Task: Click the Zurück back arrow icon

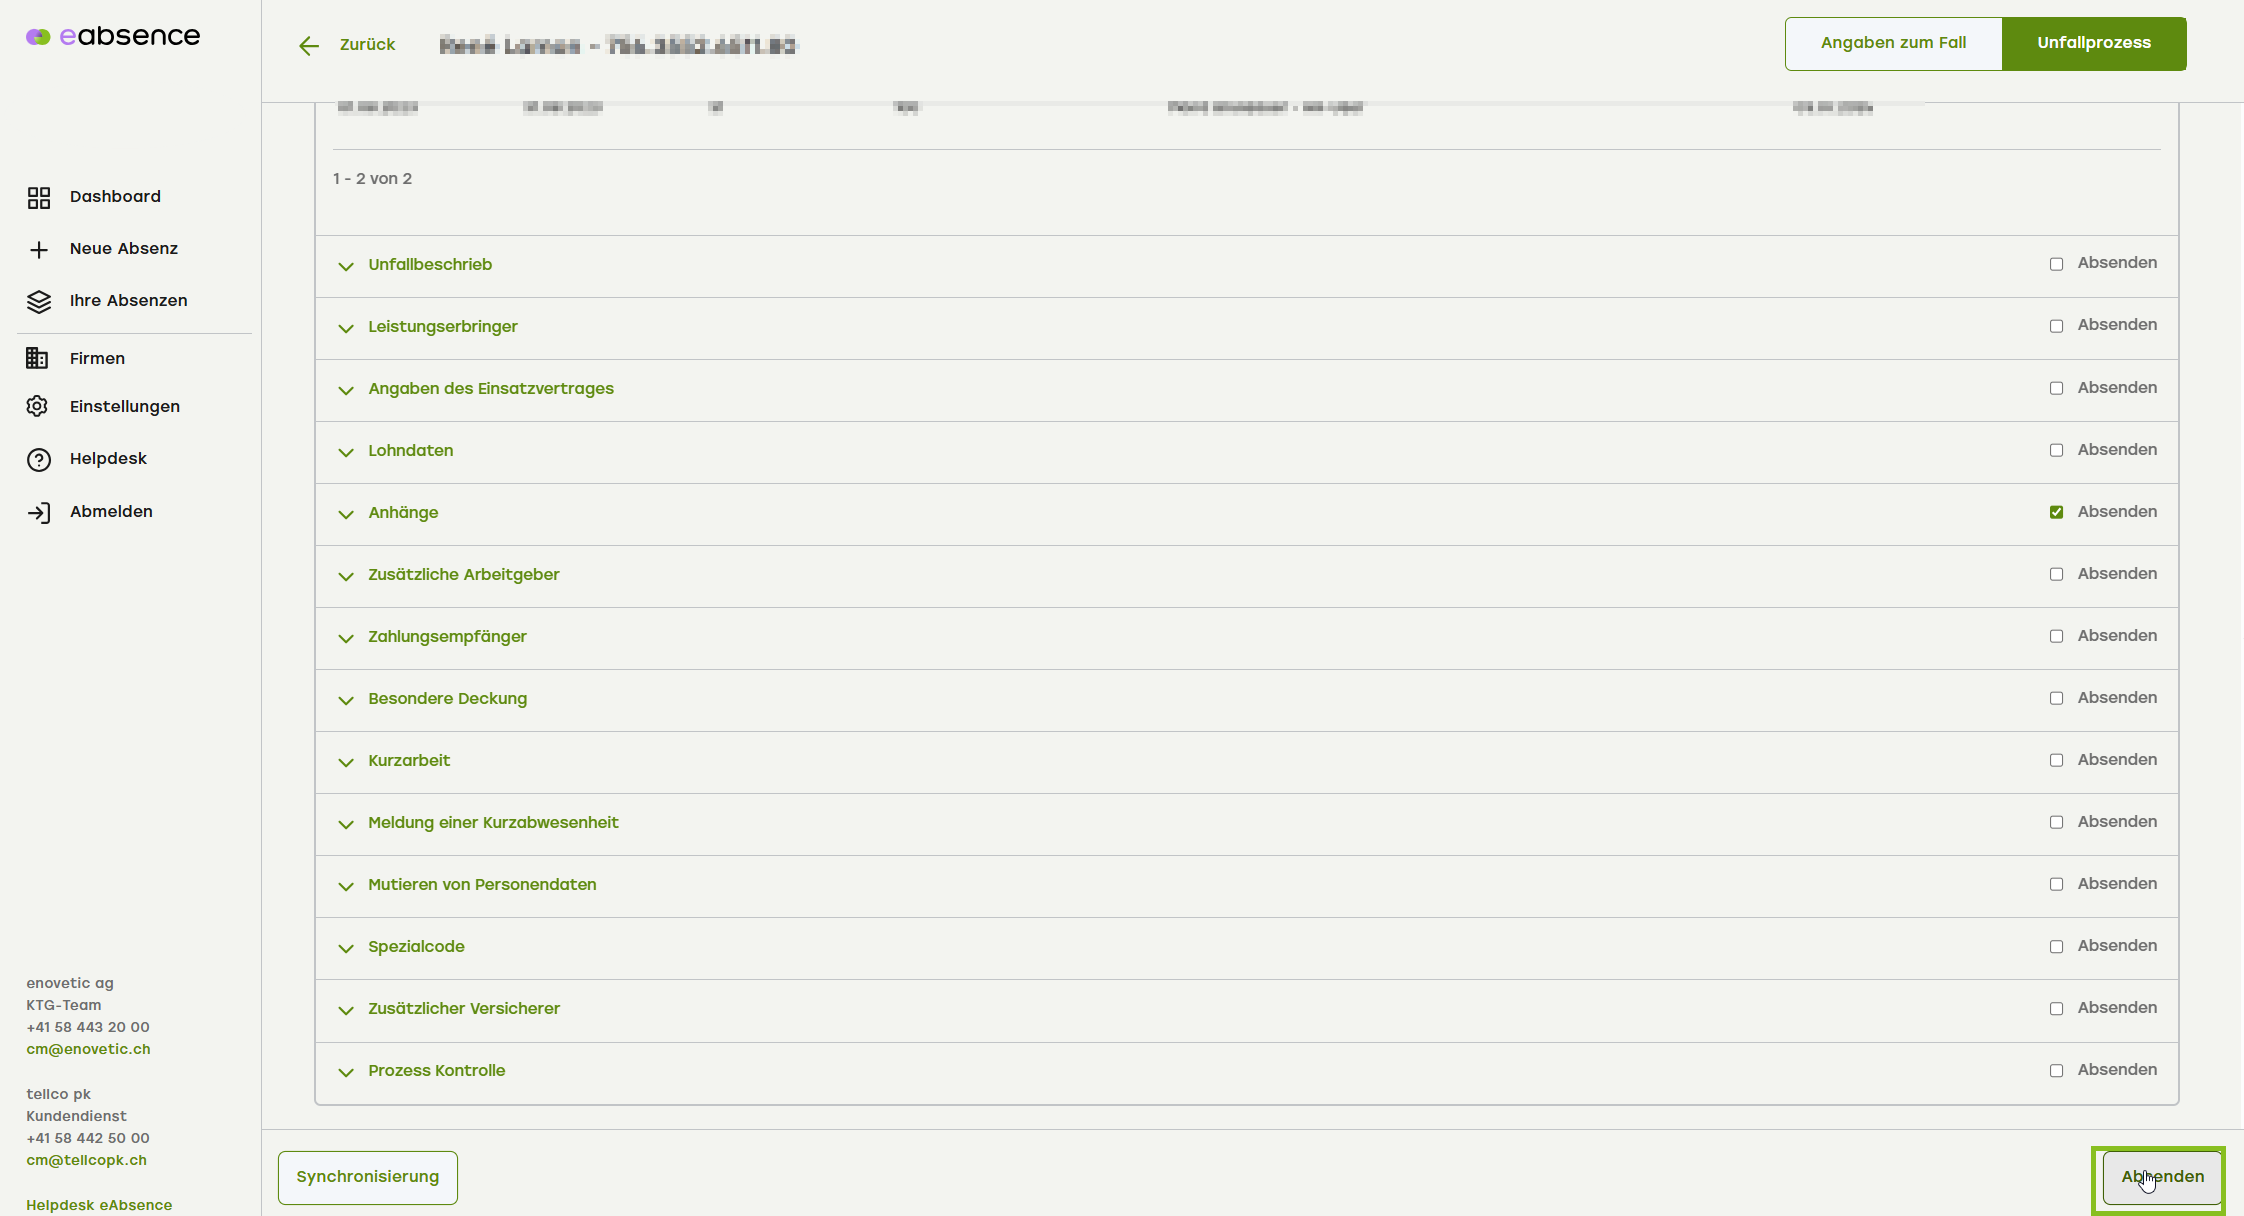Action: [309, 46]
